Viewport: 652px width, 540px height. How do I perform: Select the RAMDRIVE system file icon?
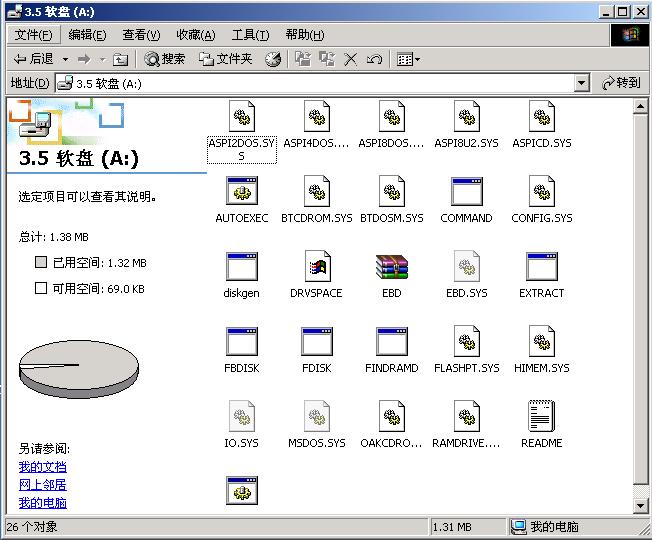pos(467,416)
